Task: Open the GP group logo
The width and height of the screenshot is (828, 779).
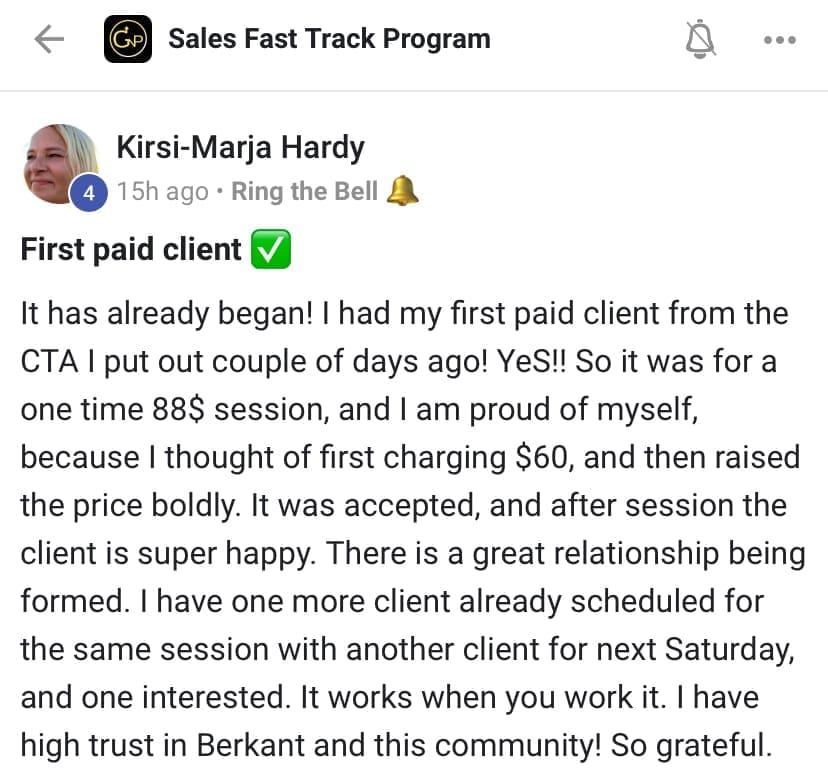Action: [x=128, y=40]
